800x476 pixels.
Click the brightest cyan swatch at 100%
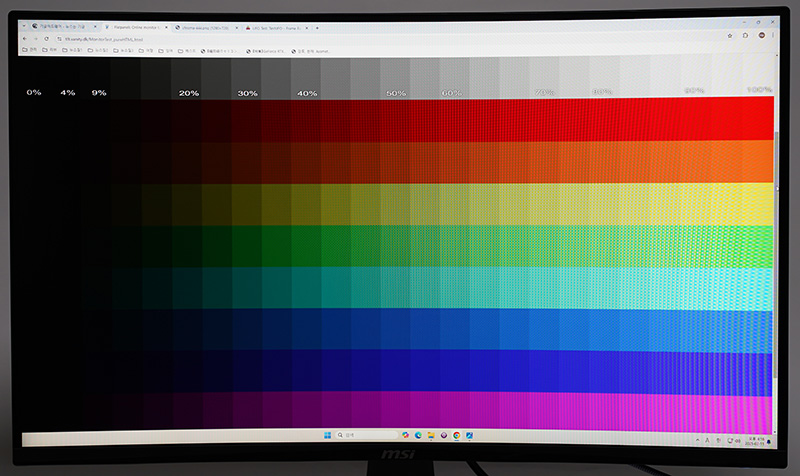click(x=757, y=289)
